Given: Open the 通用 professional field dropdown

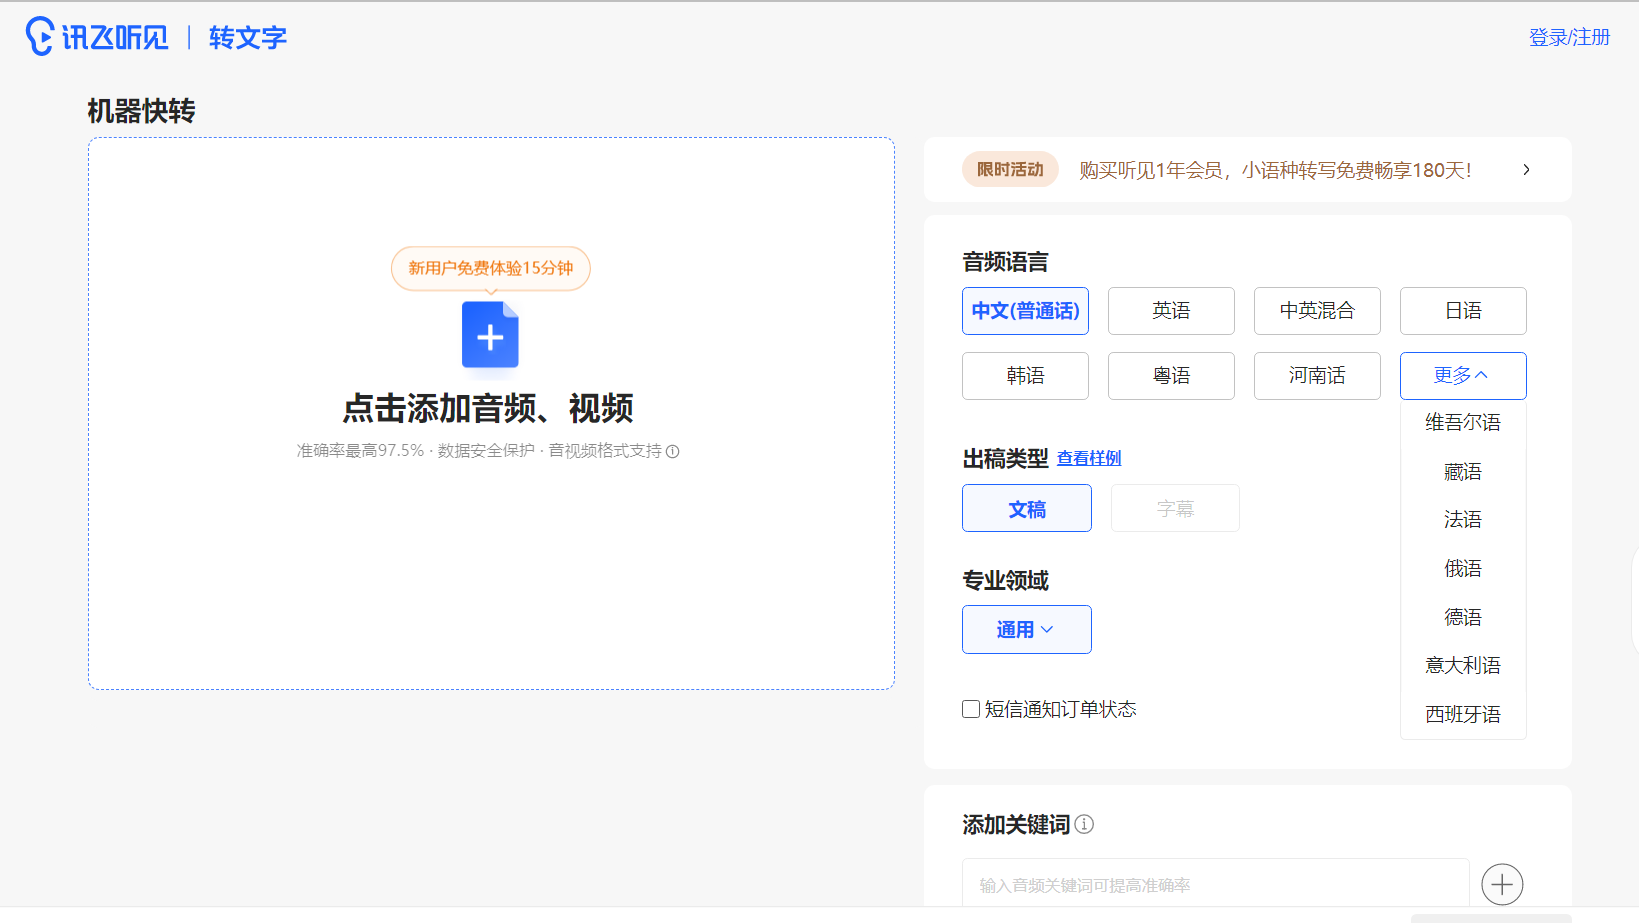Looking at the screenshot, I should coord(1027,629).
